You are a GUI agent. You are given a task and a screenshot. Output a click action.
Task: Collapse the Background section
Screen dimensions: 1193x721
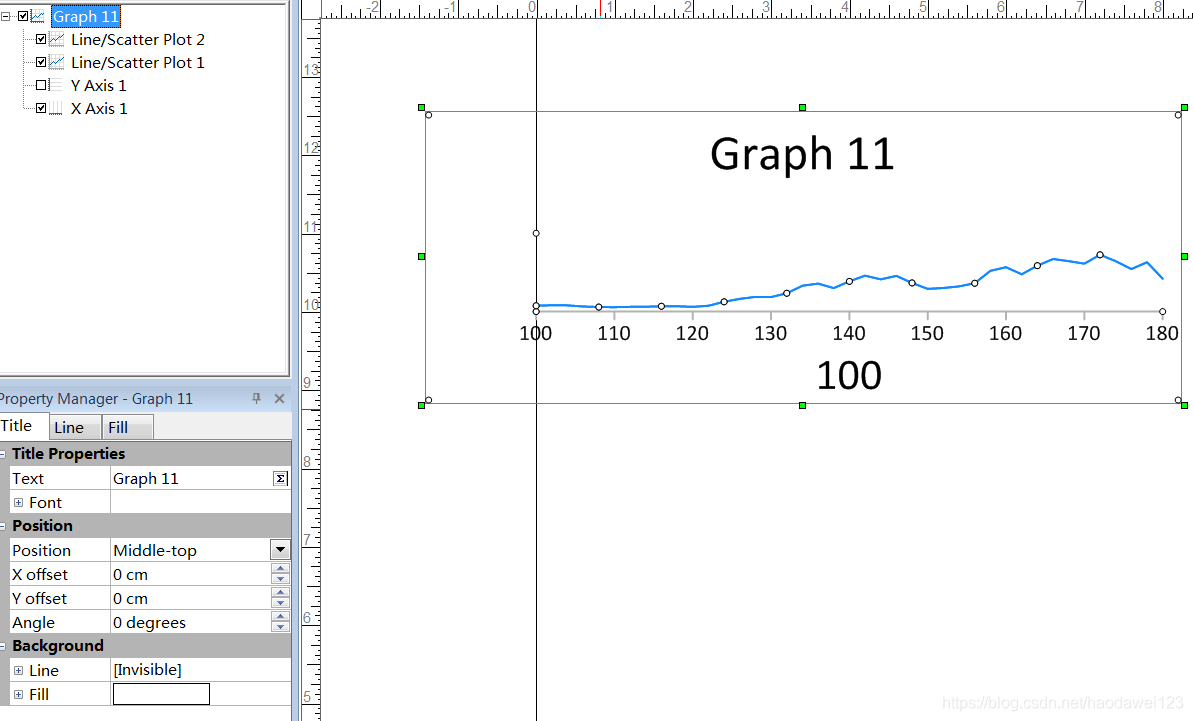[x=3, y=646]
